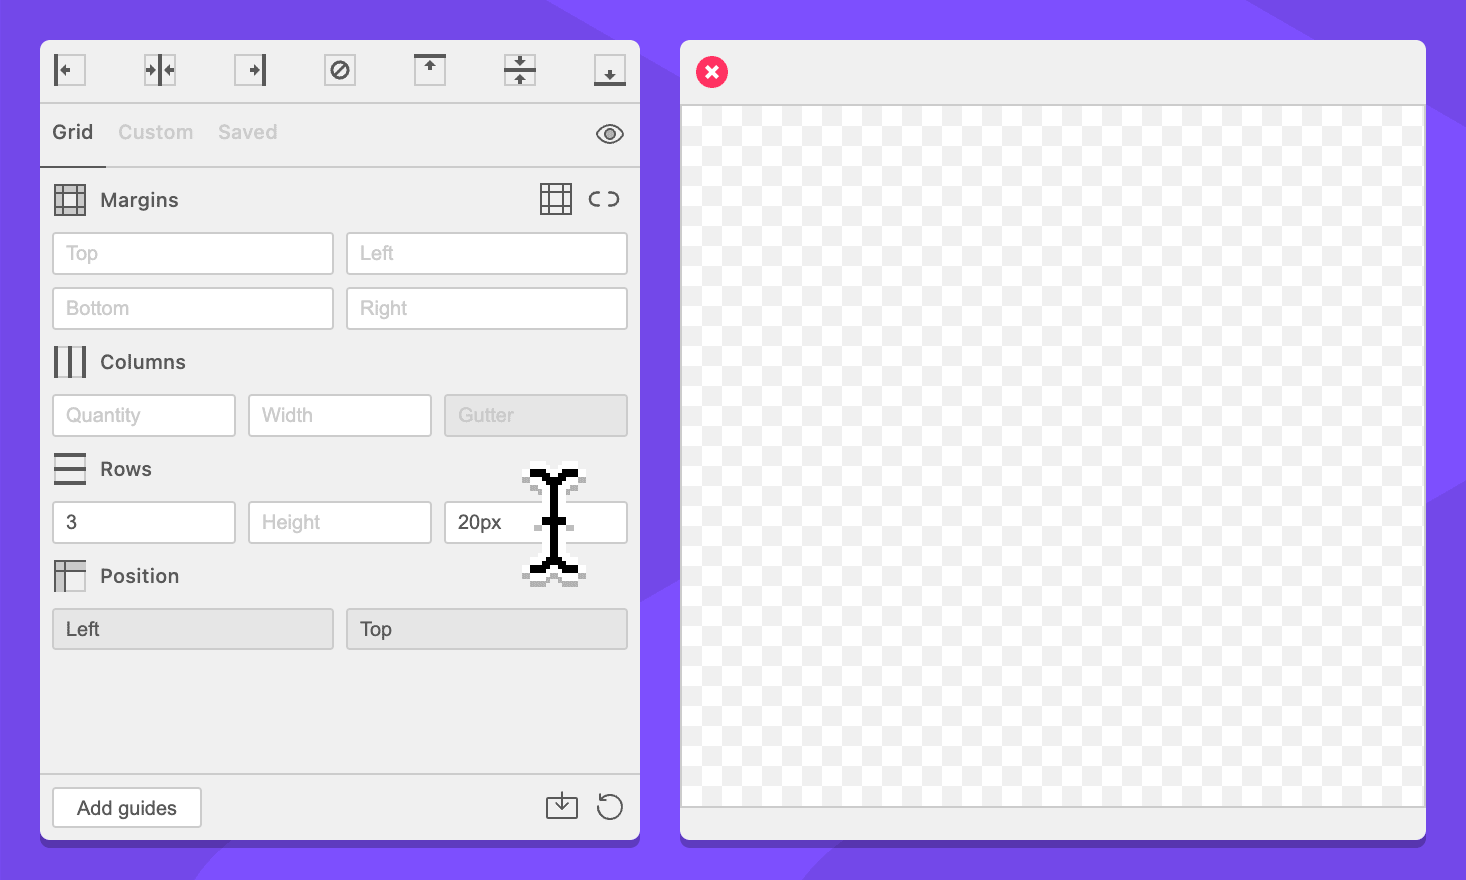Switch to the Custom tab
1466x880 pixels.
click(156, 132)
